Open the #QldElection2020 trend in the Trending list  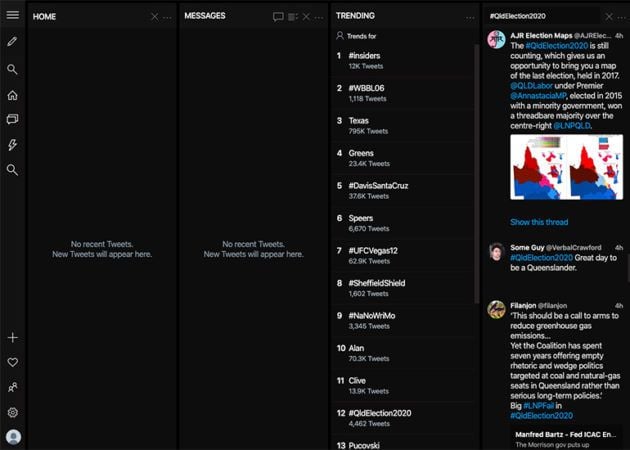pos(403,418)
